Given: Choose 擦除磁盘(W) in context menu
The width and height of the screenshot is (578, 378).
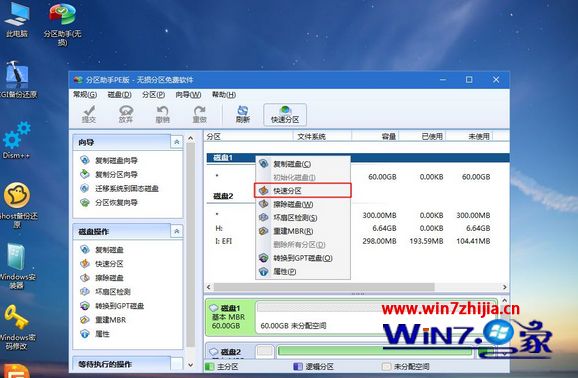Looking at the screenshot, I should 303,204.
